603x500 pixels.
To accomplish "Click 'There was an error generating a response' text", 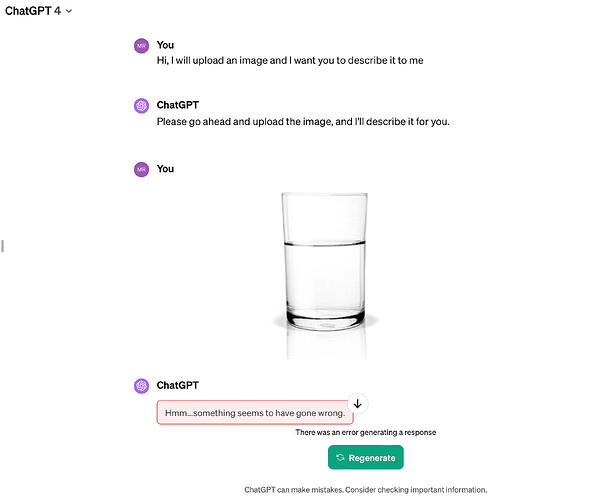I will 366,432.
